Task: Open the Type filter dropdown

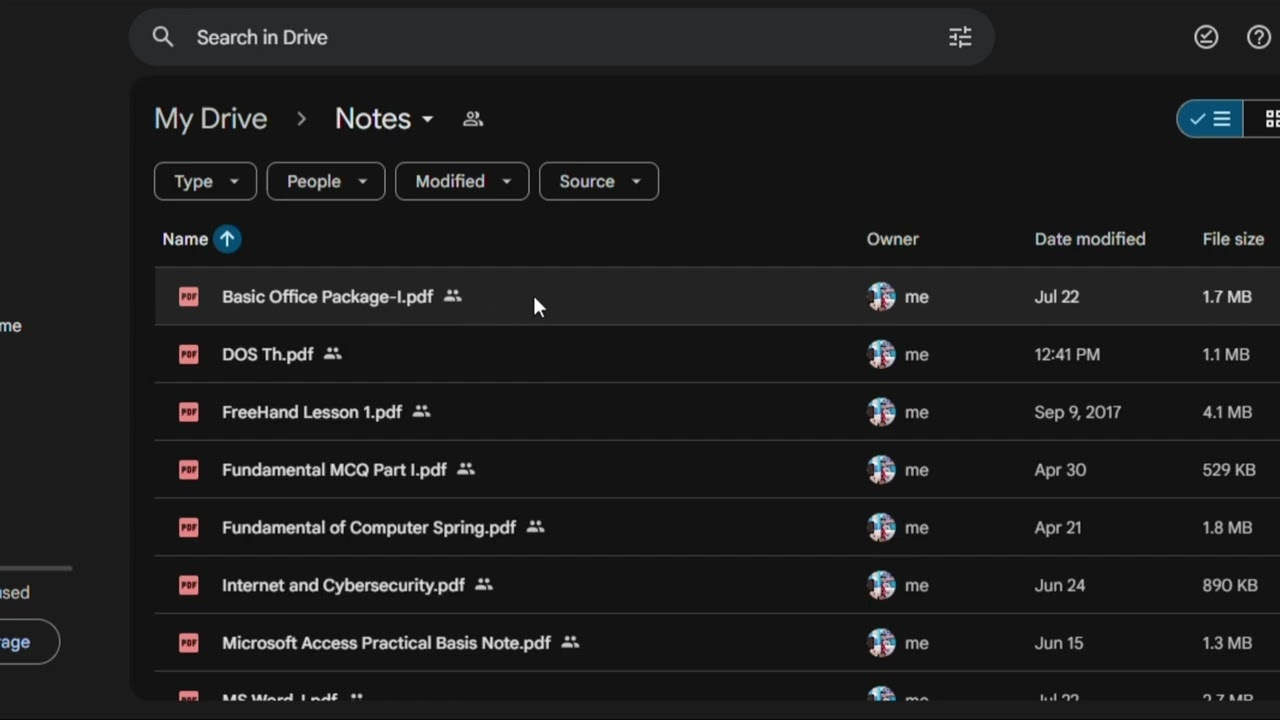Action: (x=205, y=181)
